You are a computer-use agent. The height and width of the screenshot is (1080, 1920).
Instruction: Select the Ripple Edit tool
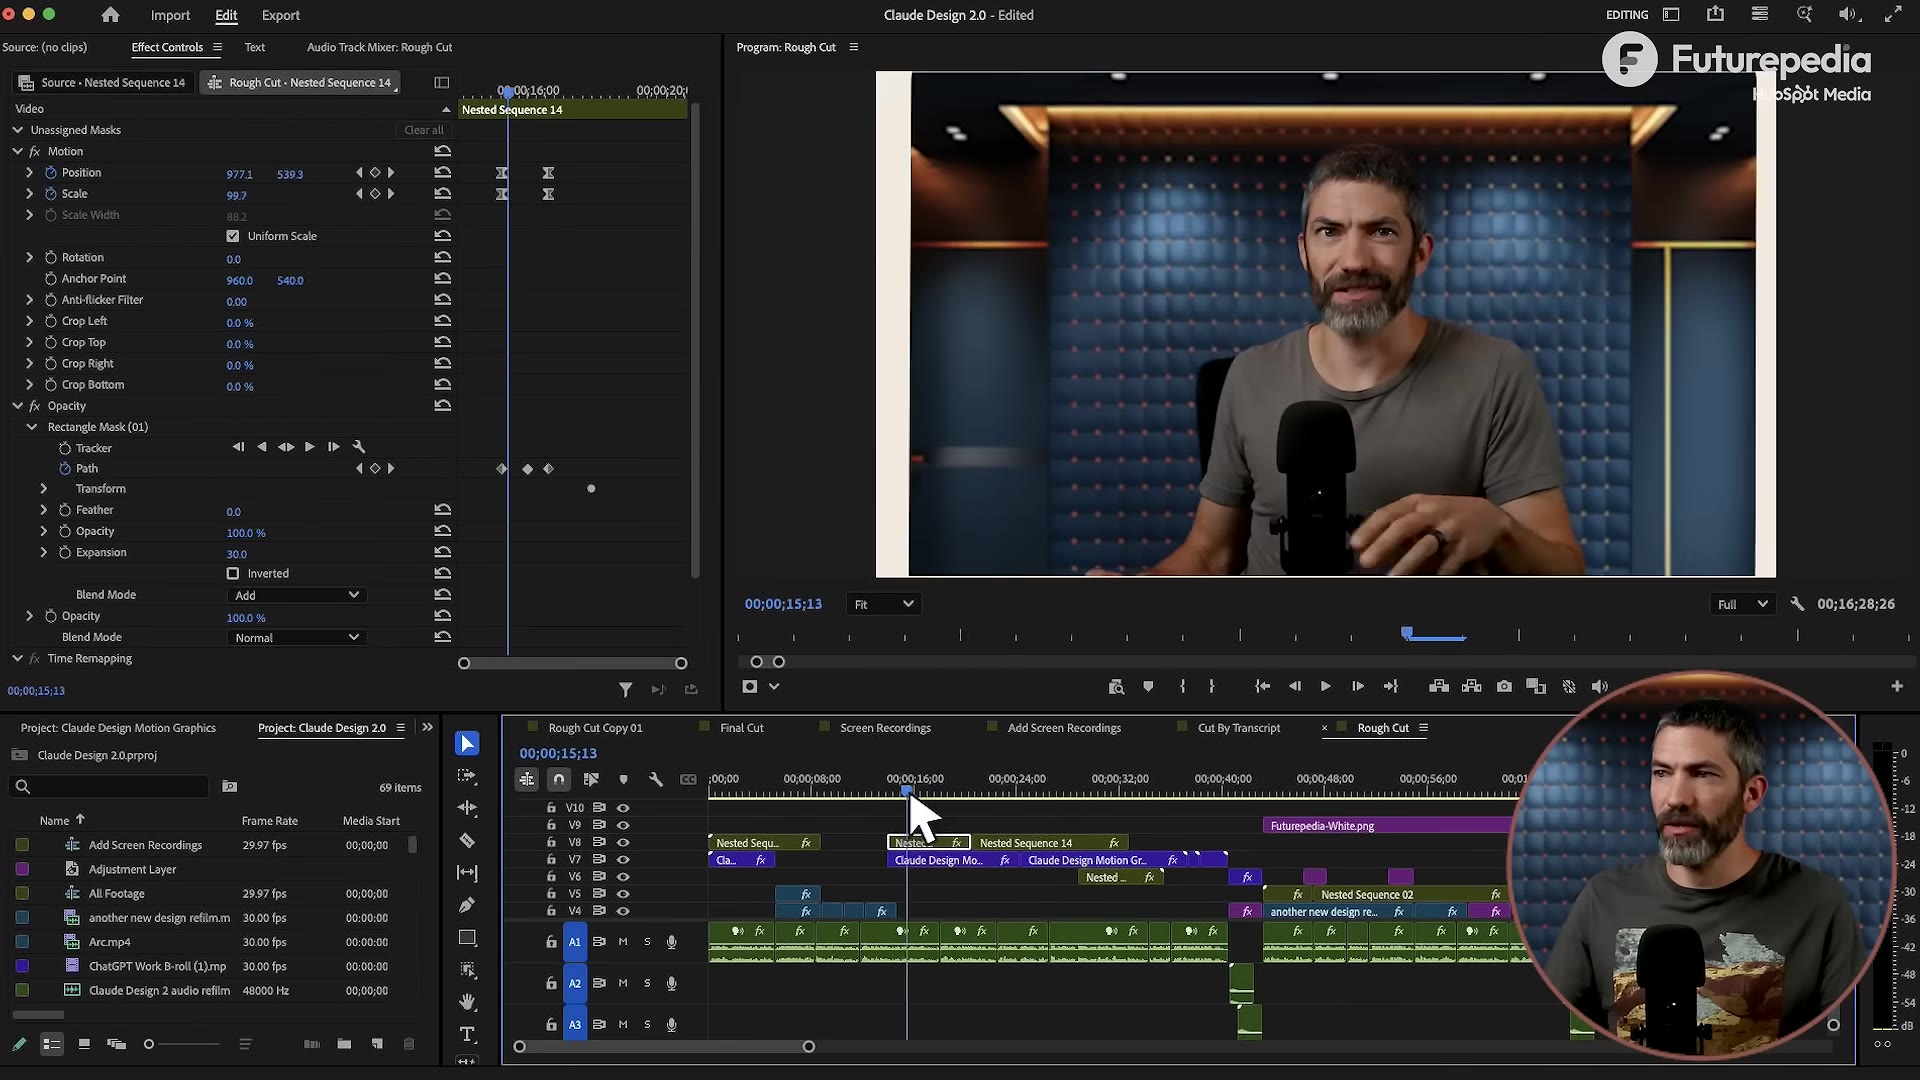[467, 808]
